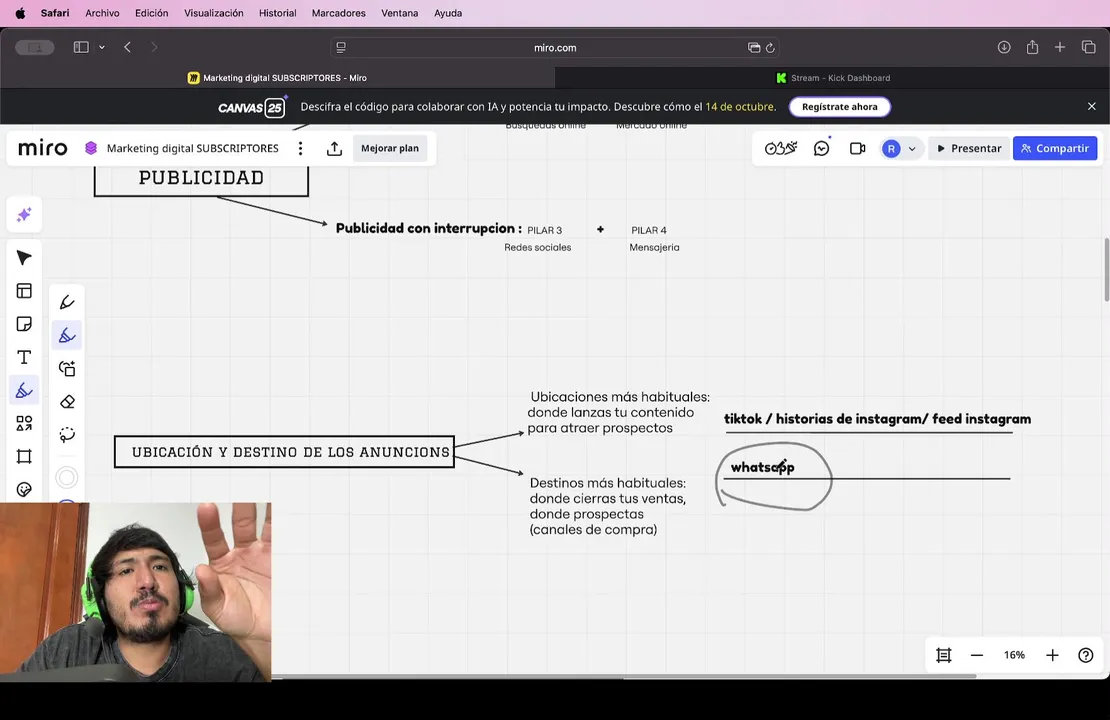Click the horizontal canvas scrollbar
The width and height of the screenshot is (1110, 720).
click(x=623, y=677)
